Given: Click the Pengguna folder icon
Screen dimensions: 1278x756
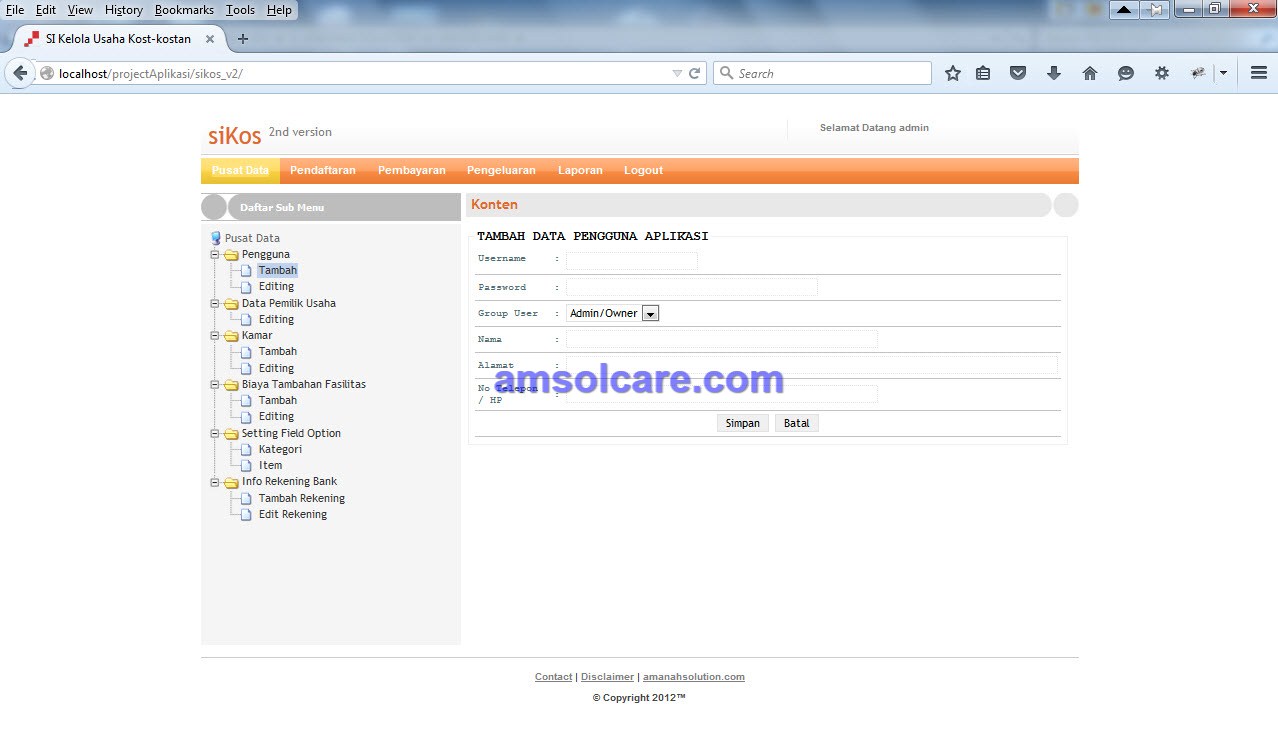Looking at the screenshot, I should [x=231, y=254].
